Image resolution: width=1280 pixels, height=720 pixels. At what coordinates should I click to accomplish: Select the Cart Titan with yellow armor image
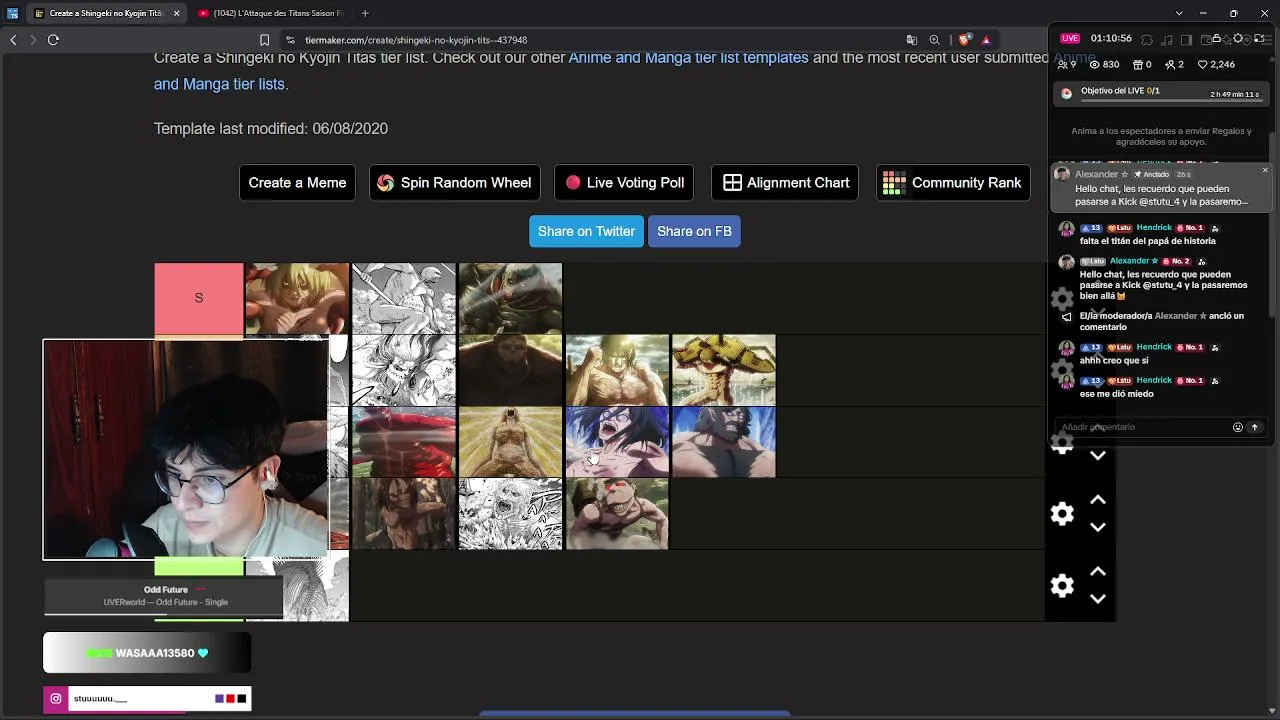724,370
